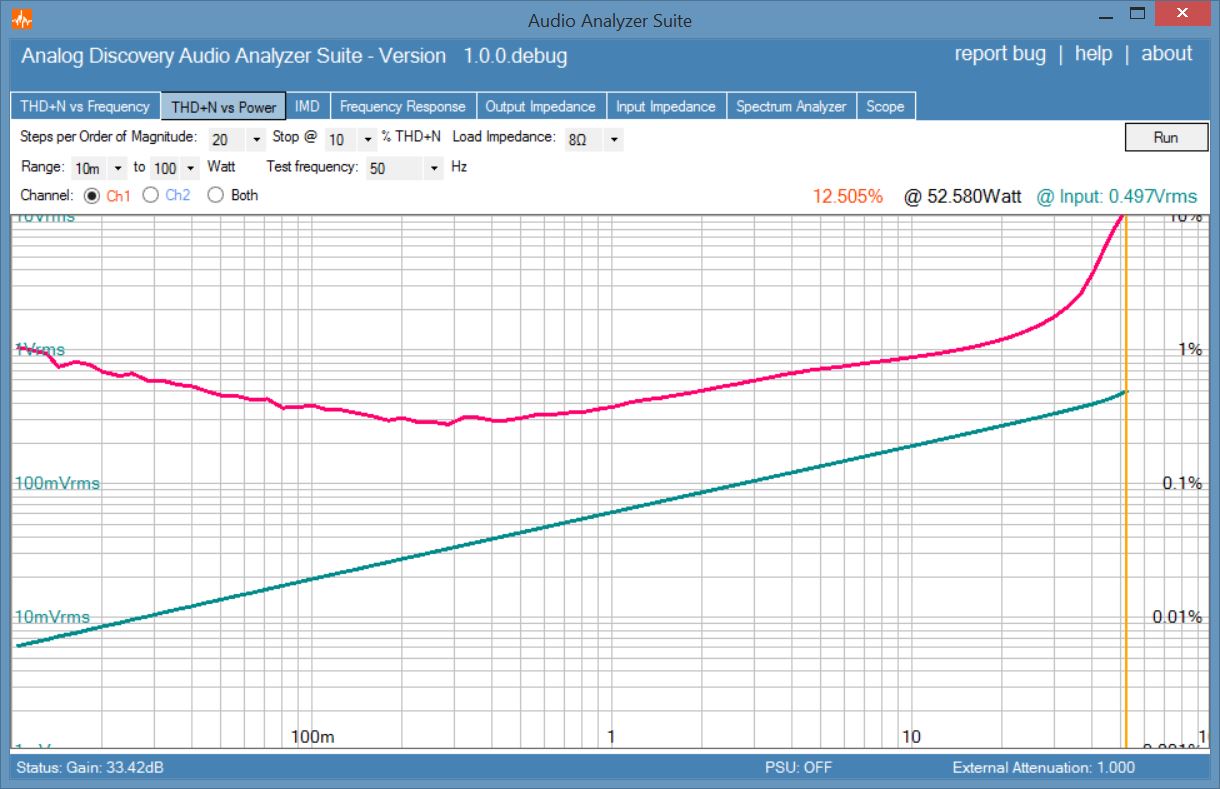Image resolution: width=1220 pixels, height=789 pixels.
Task: Click the 10mVrms axis label
Action: pos(52,617)
